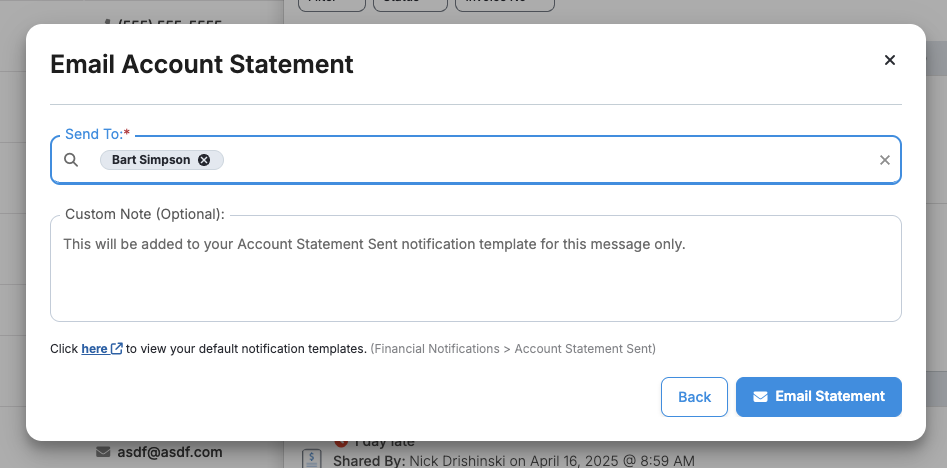The image size is (947, 468).
Task: Click the external-link icon next to here
Action: (x=117, y=348)
